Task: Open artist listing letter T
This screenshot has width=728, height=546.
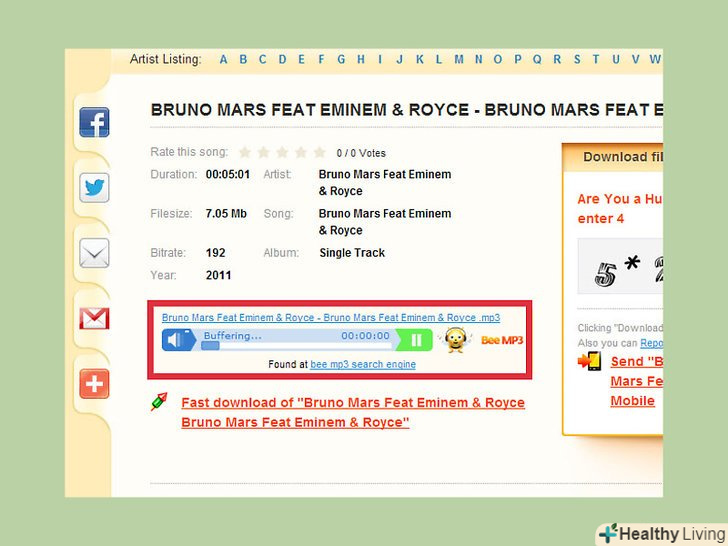Action: tap(596, 59)
